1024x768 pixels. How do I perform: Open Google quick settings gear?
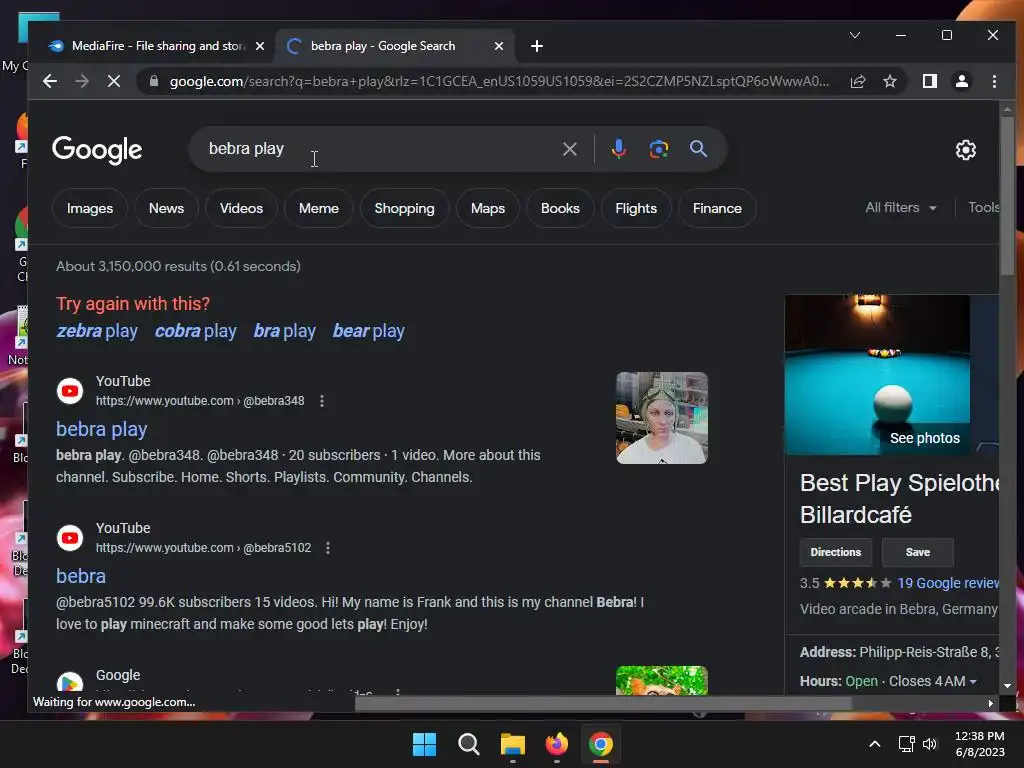click(x=965, y=150)
